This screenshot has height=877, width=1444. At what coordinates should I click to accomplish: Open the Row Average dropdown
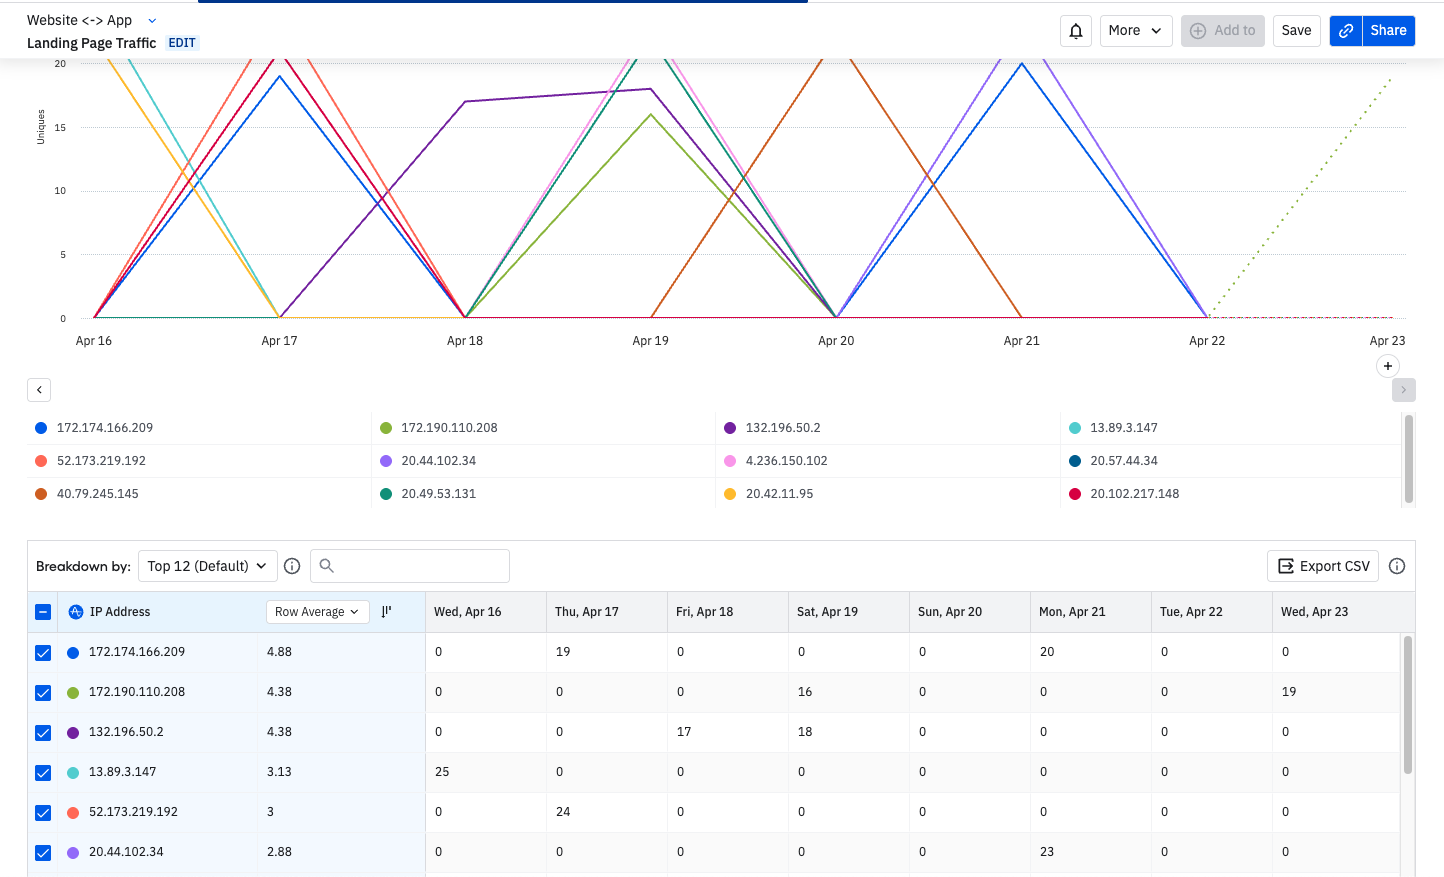pos(317,612)
